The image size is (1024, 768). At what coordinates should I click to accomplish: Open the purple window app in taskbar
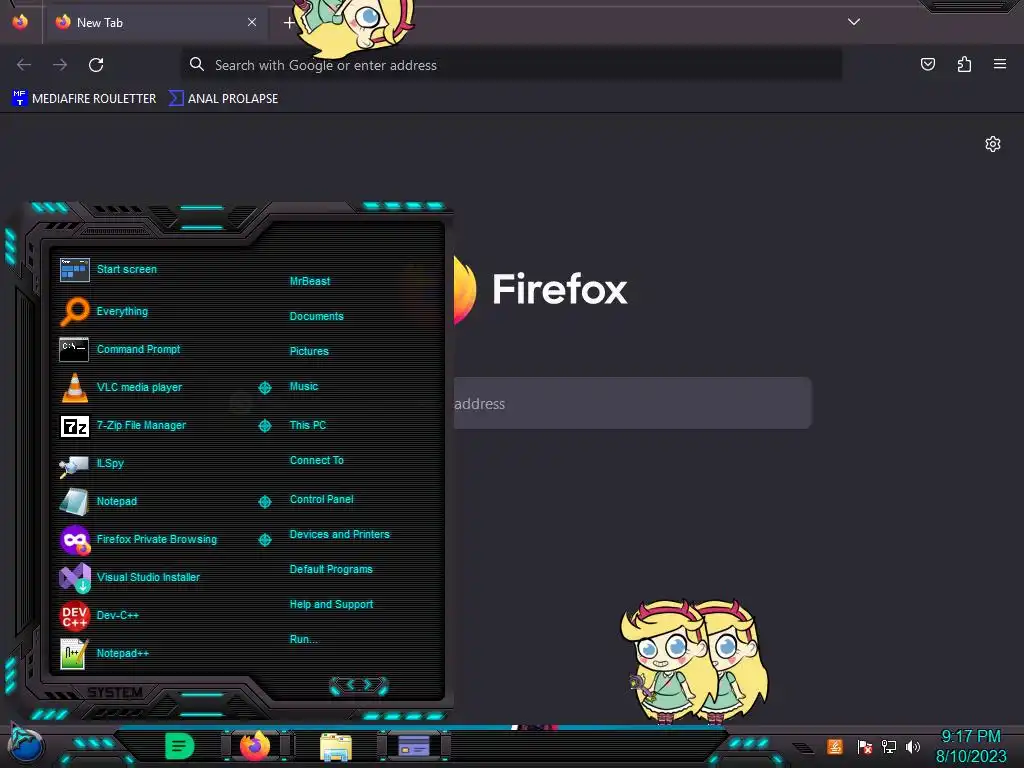tap(414, 746)
